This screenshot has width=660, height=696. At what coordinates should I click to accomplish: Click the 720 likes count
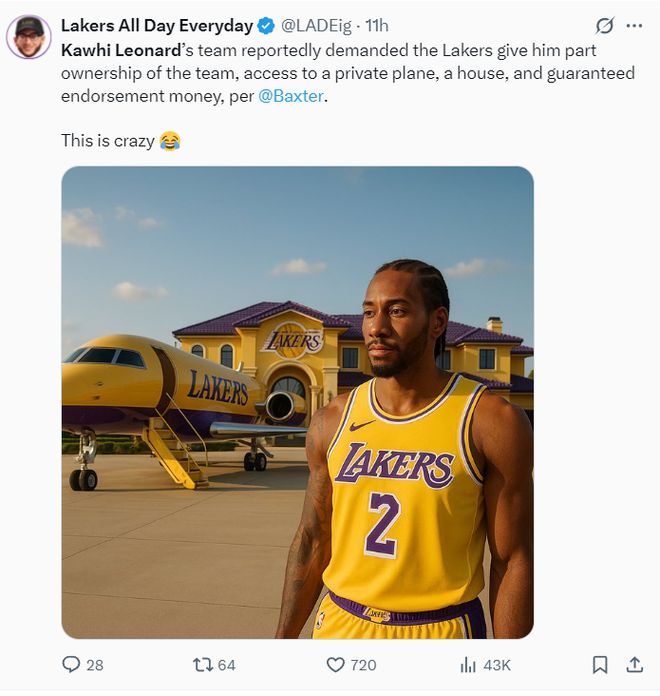[363, 665]
